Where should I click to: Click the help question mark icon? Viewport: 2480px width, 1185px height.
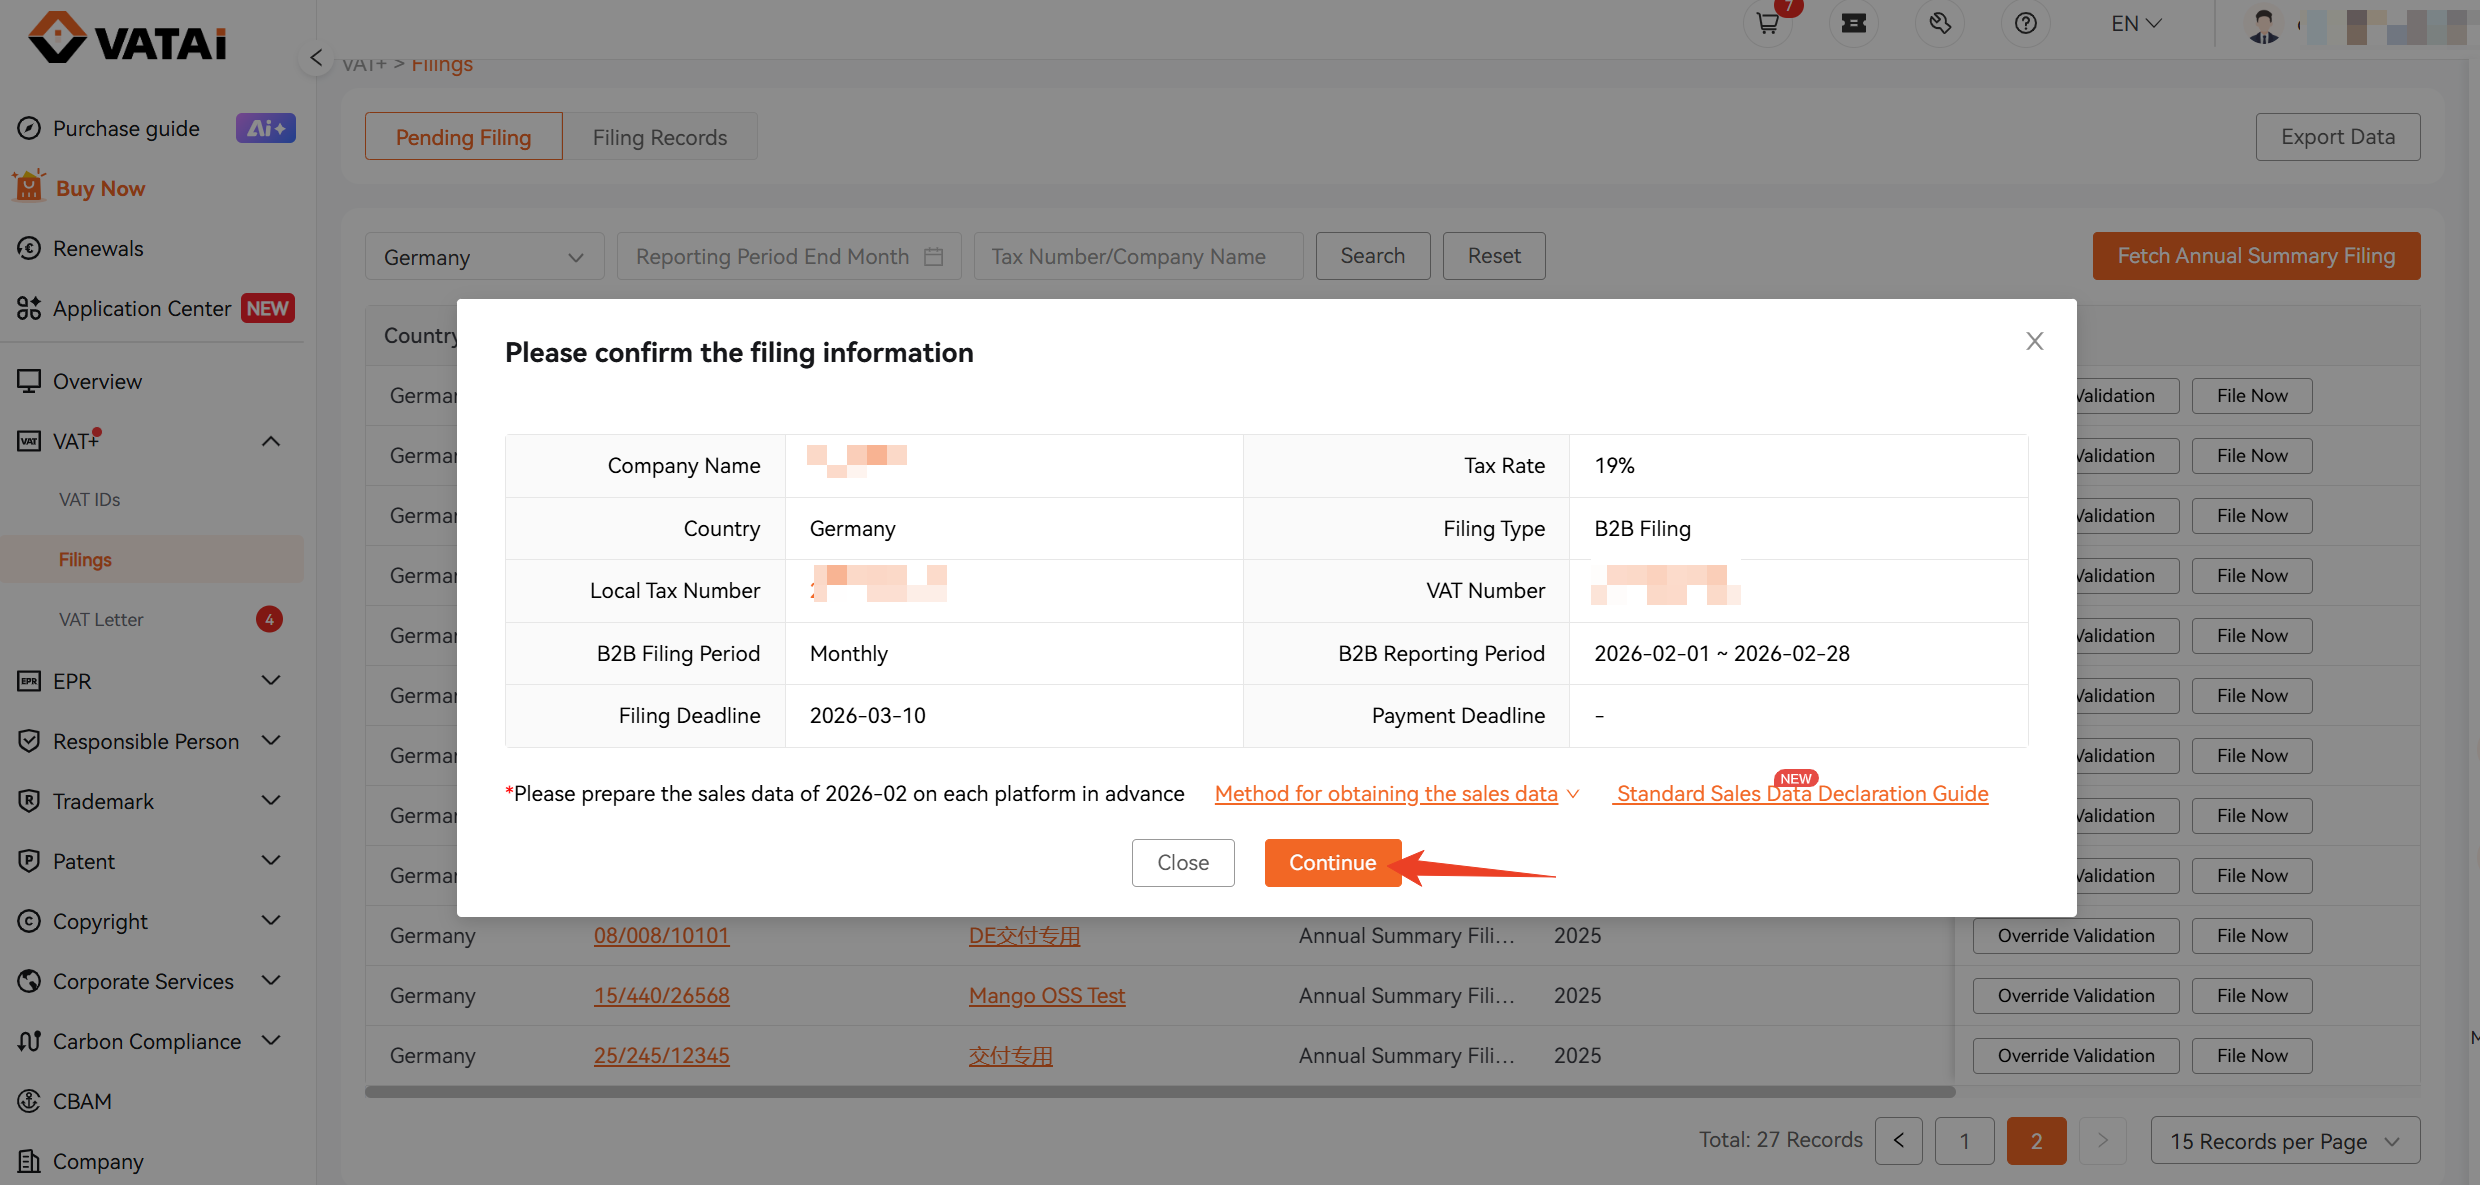[2025, 23]
